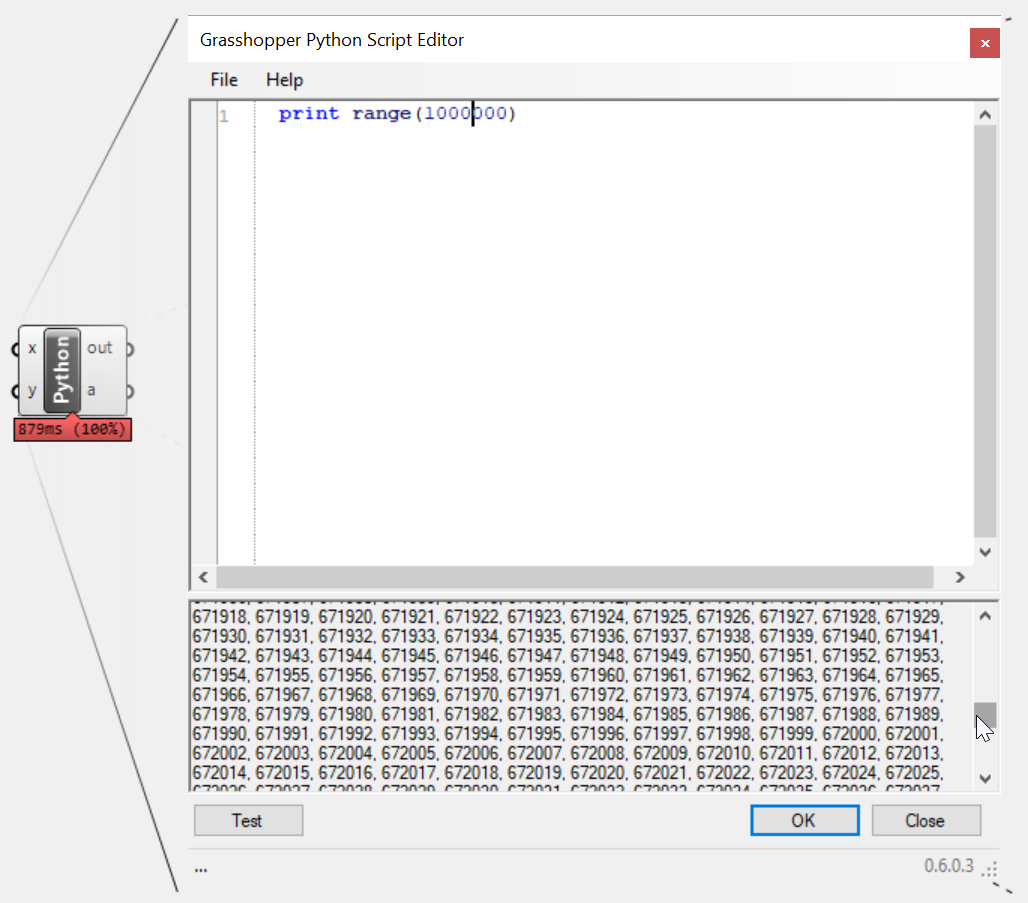The width and height of the screenshot is (1028, 903).
Task: Close the editor via the red x button
Action: (984, 43)
